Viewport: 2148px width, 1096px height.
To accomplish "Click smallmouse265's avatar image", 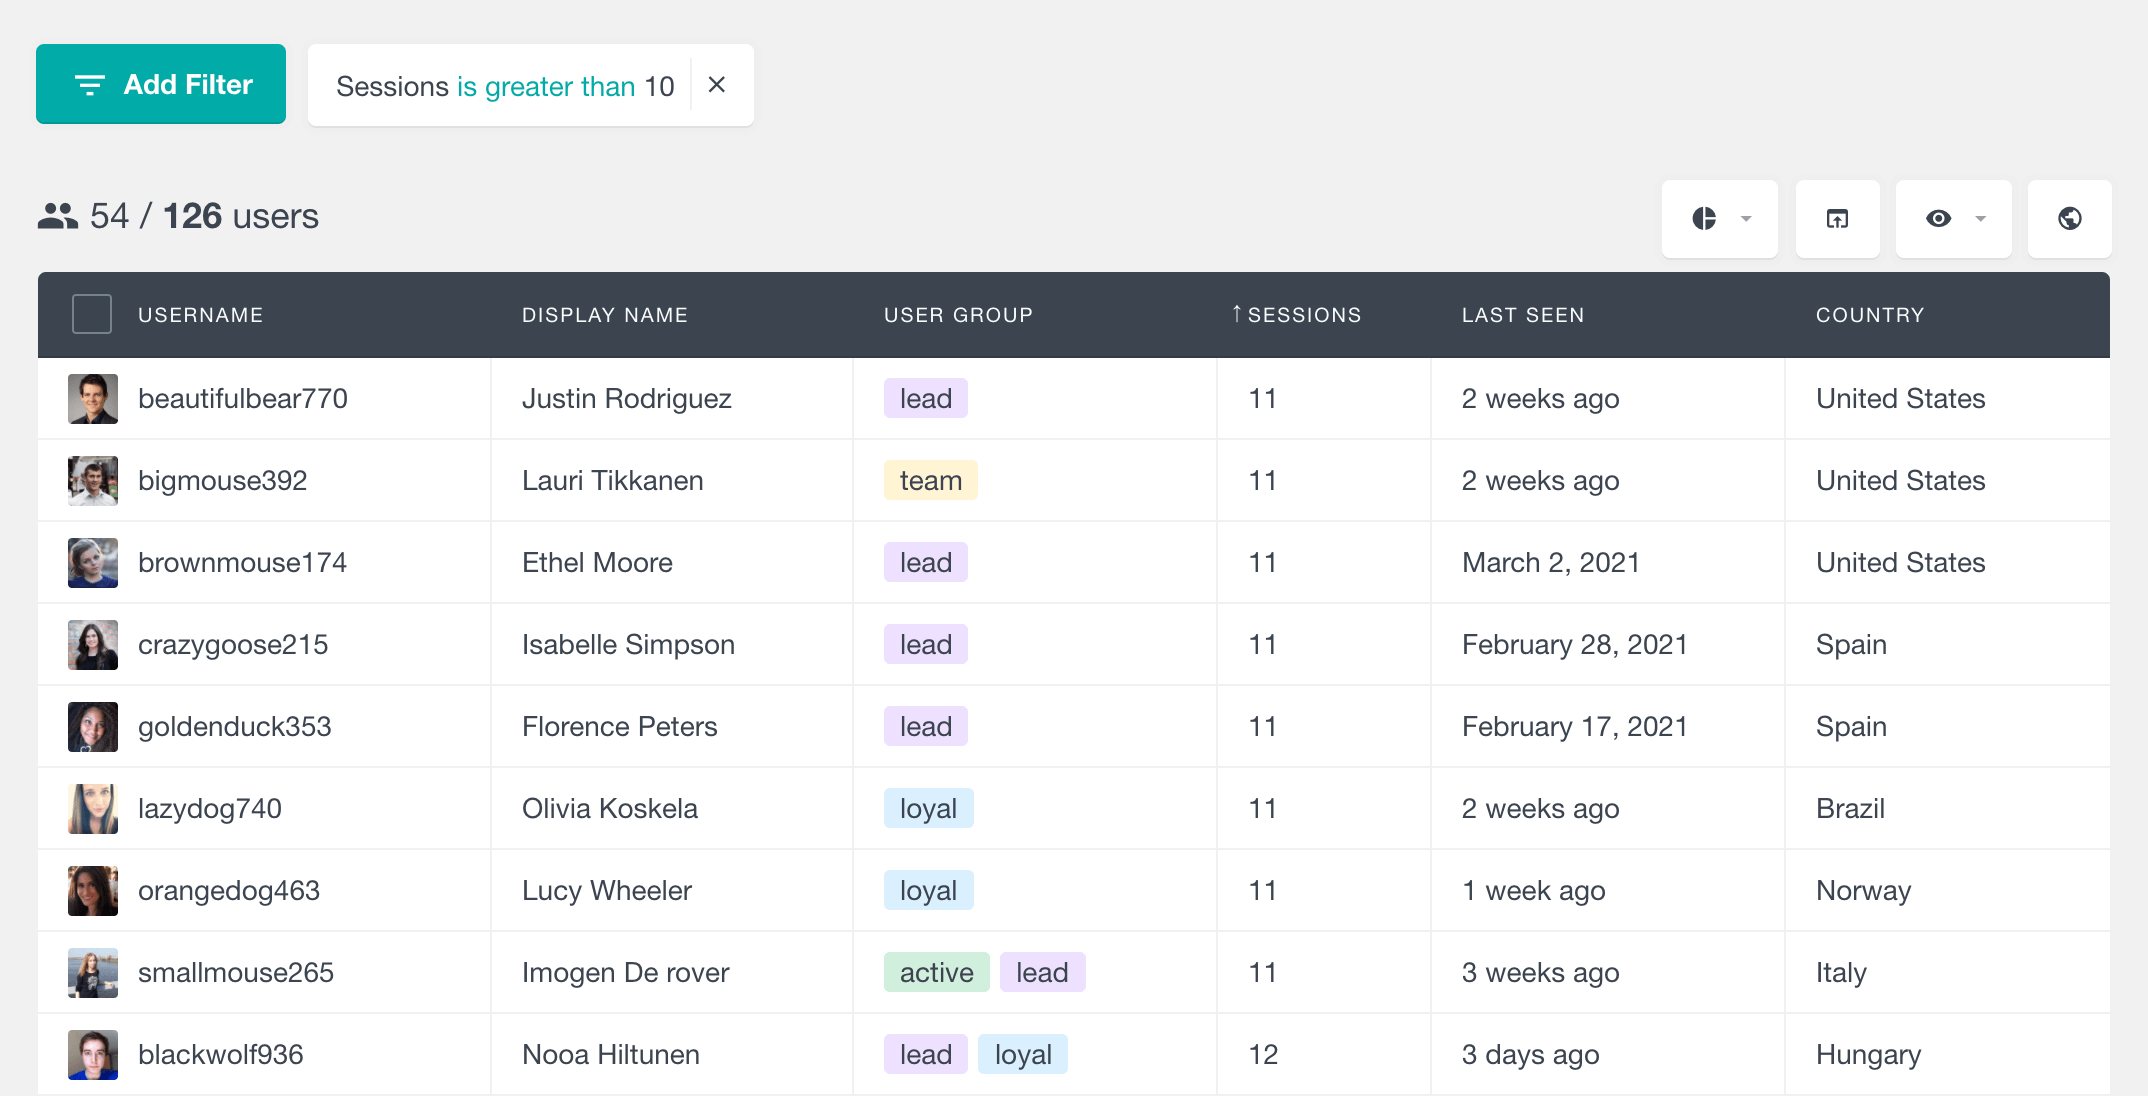I will click(93, 973).
